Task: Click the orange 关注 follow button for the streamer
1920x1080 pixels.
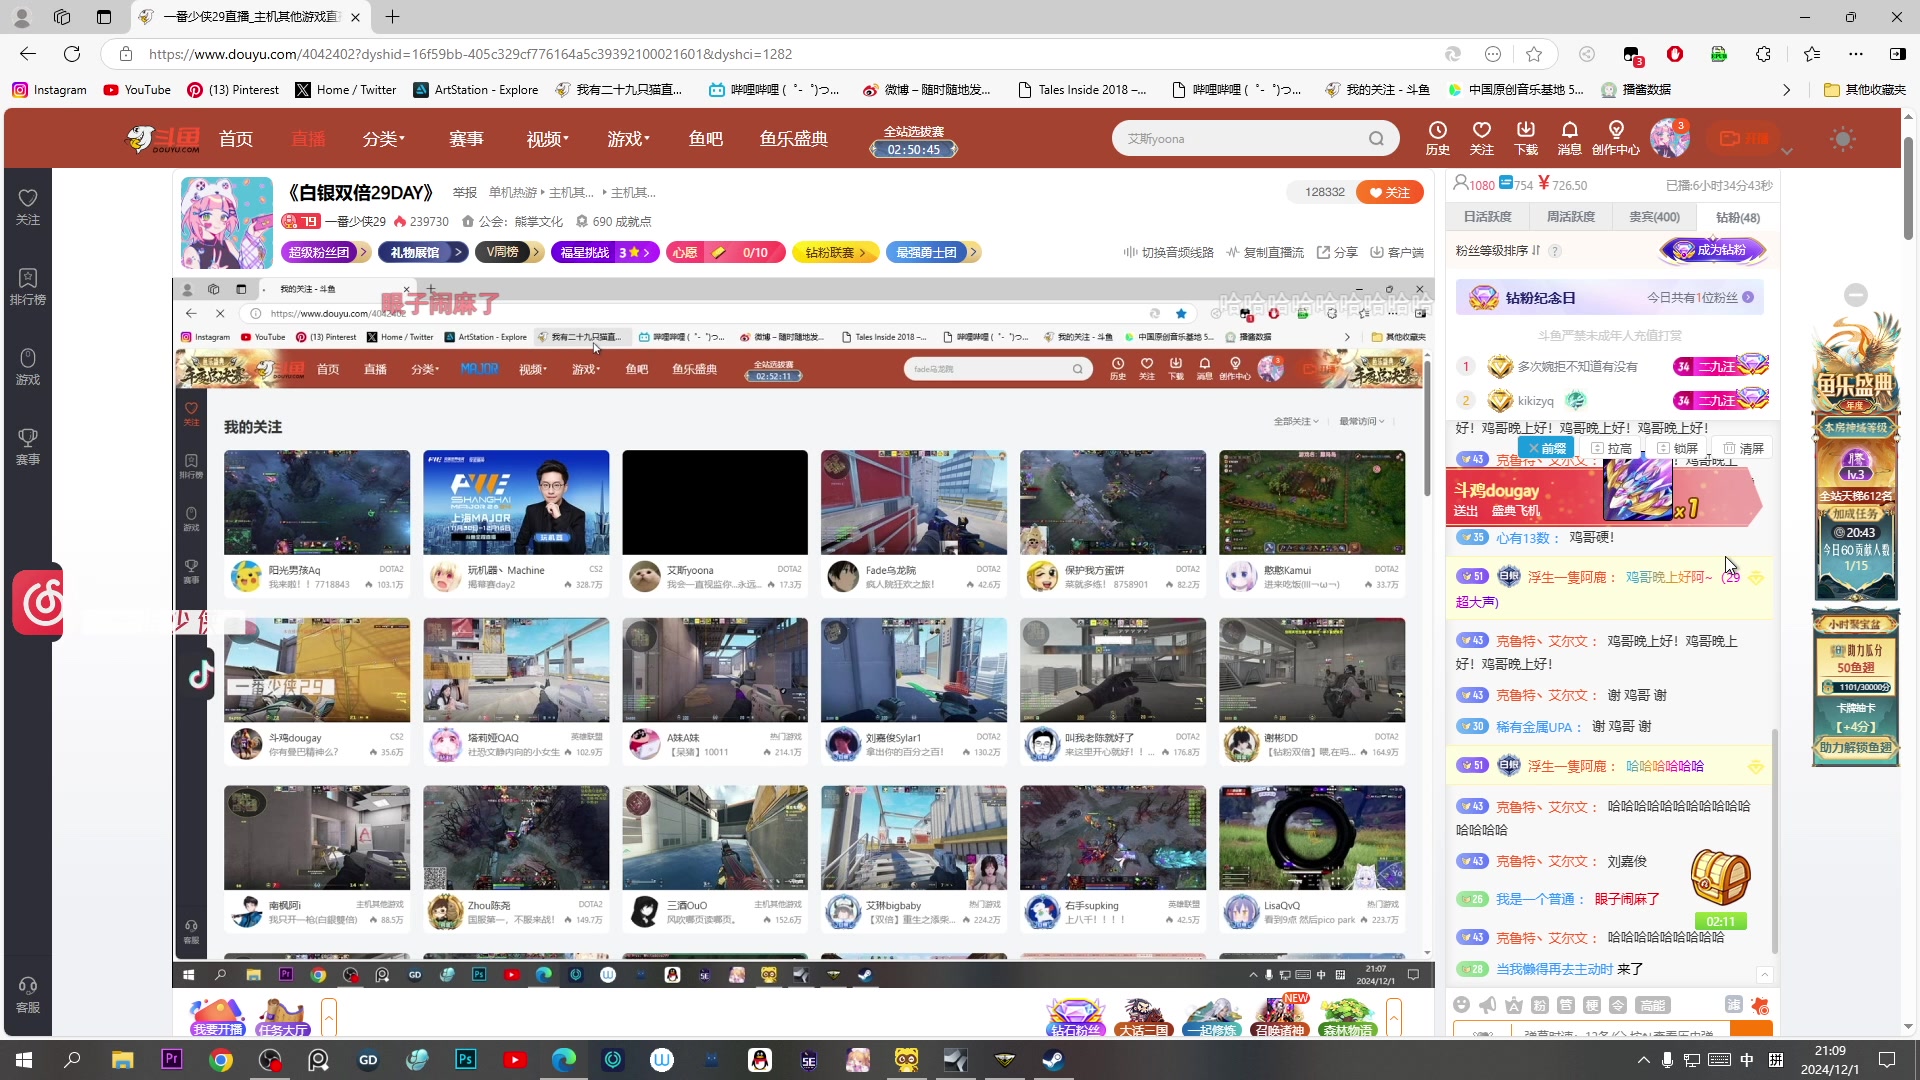Action: coord(1389,192)
